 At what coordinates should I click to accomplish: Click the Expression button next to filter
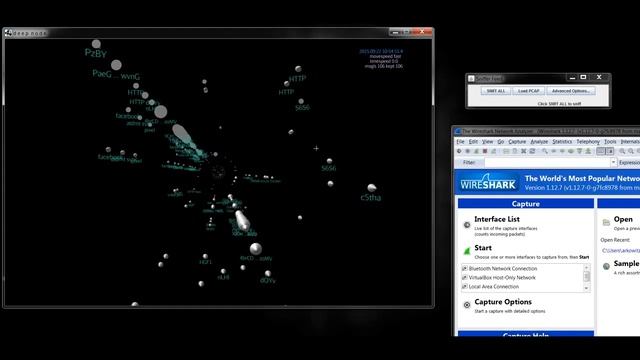(x=629, y=162)
